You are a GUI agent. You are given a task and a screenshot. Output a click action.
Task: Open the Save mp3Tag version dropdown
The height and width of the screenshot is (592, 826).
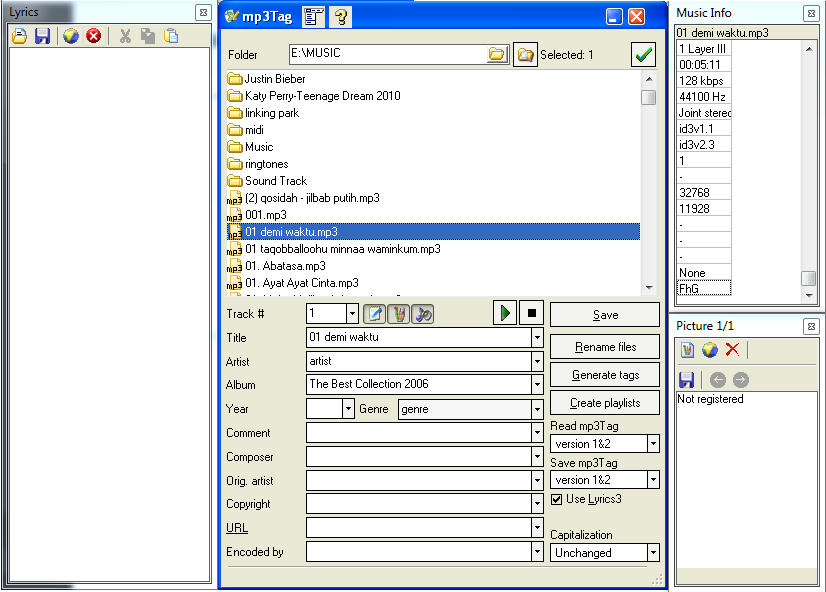[653, 480]
